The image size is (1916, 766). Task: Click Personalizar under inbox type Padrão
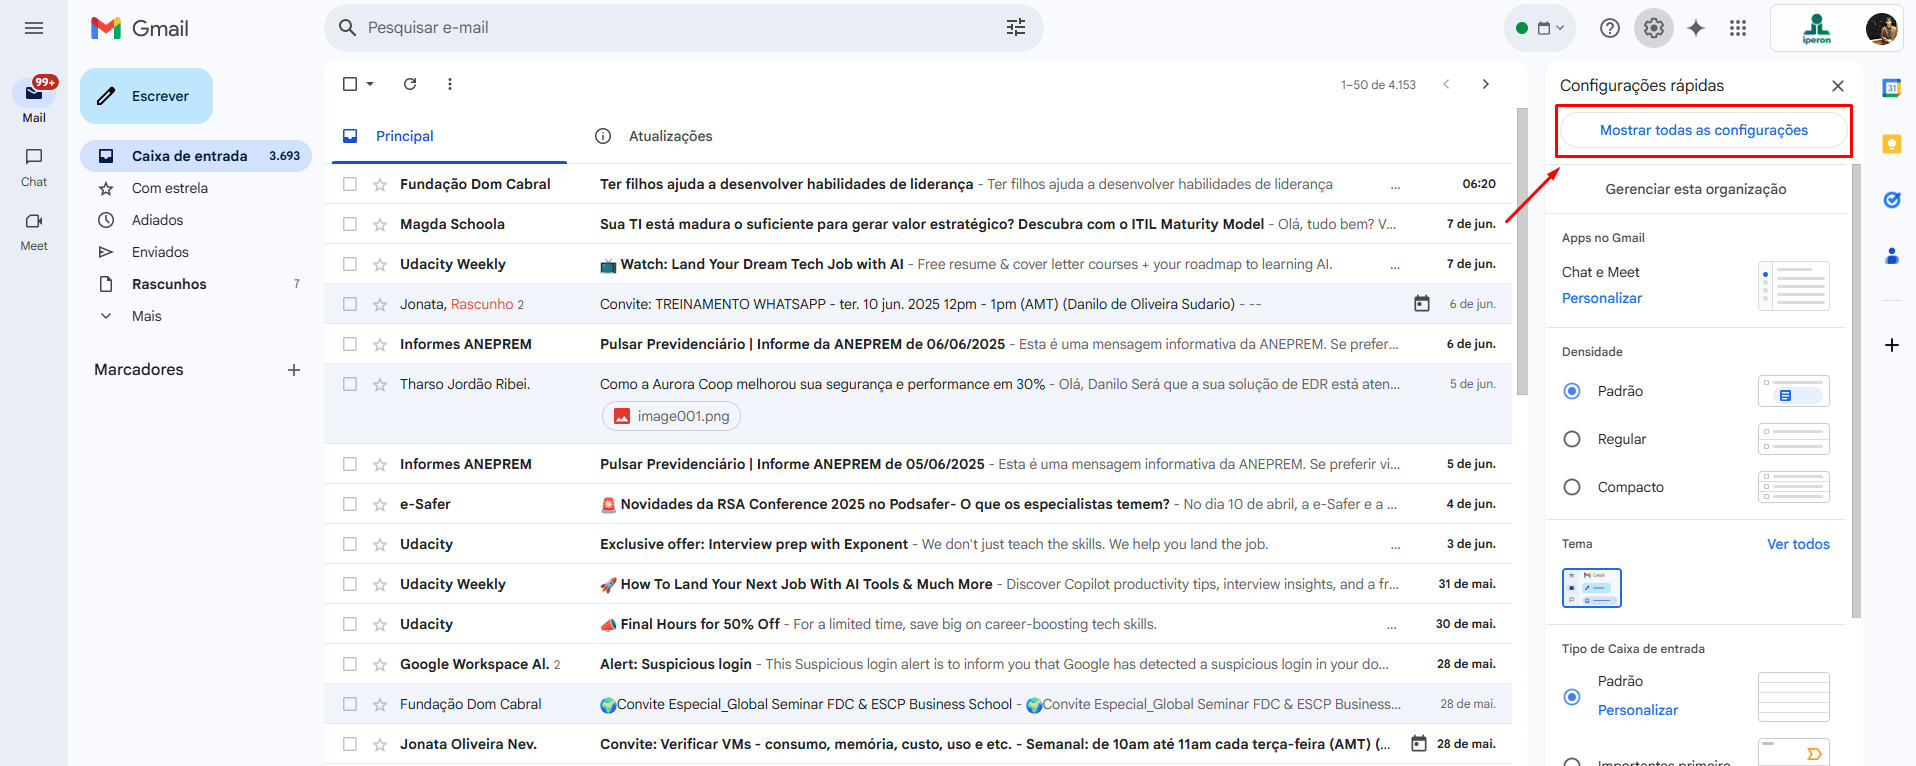[x=1638, y=710]
